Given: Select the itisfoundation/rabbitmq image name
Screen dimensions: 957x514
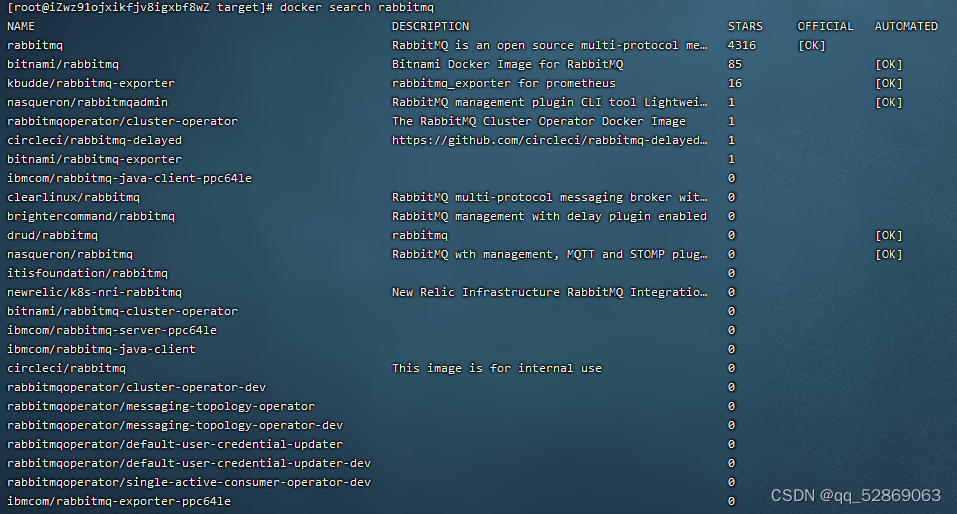Looking at the screenshot, I should click(x=87, y=273).
